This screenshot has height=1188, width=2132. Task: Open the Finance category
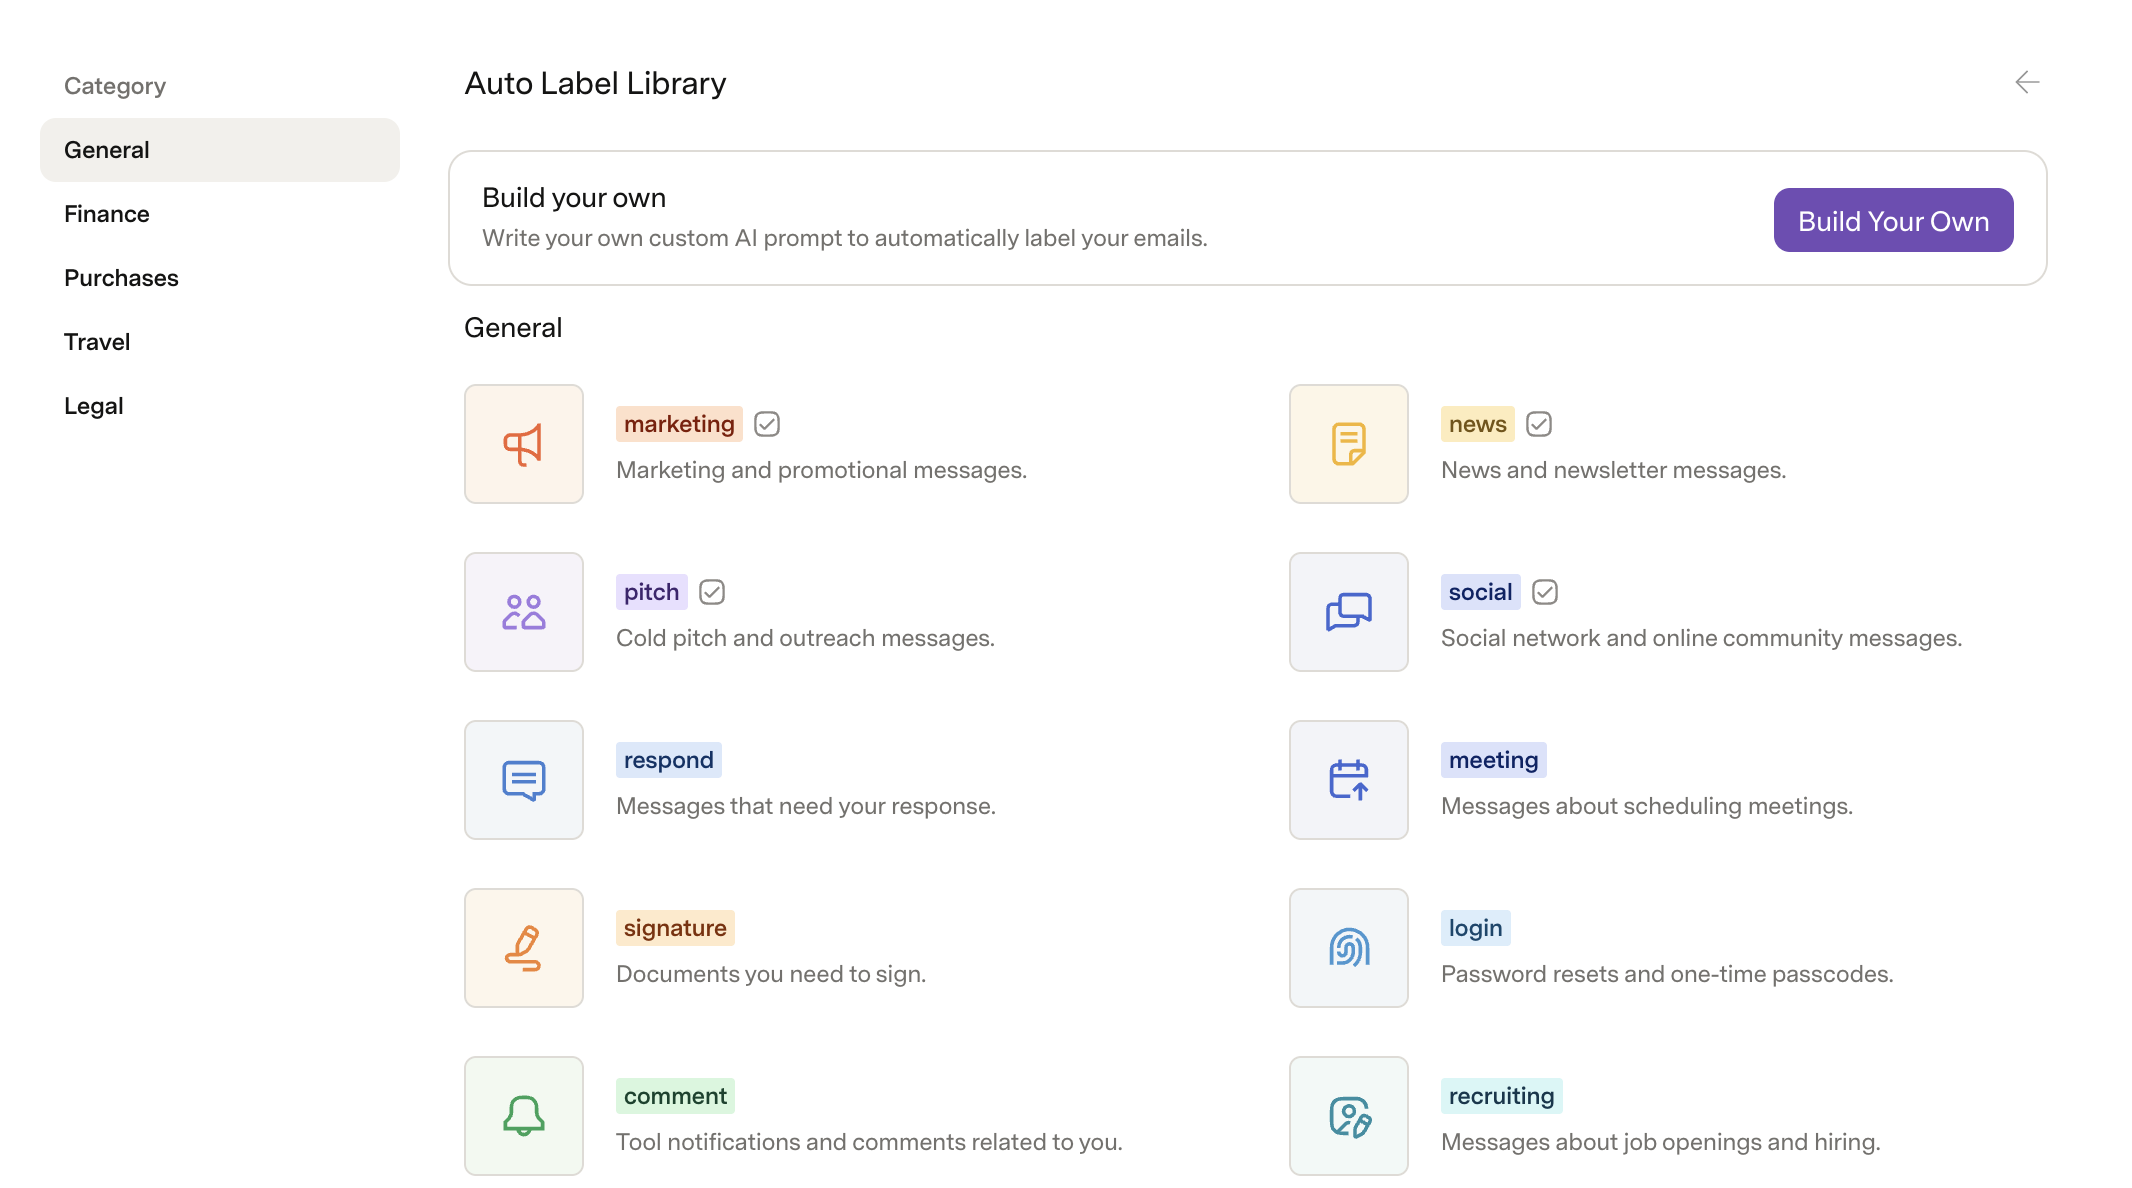[220, 214]
